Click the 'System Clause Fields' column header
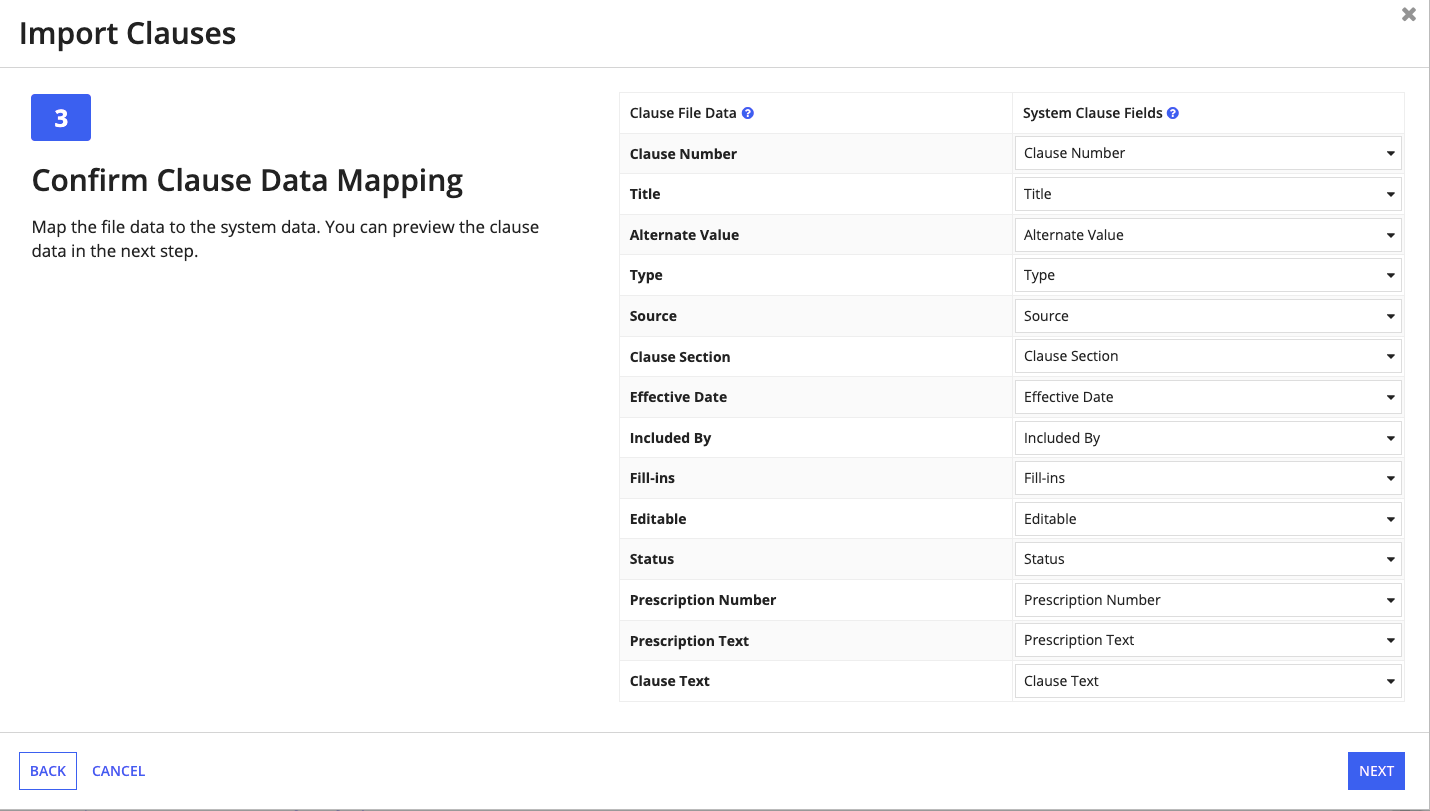1430x811 pixels. [x=1093, y=113]
